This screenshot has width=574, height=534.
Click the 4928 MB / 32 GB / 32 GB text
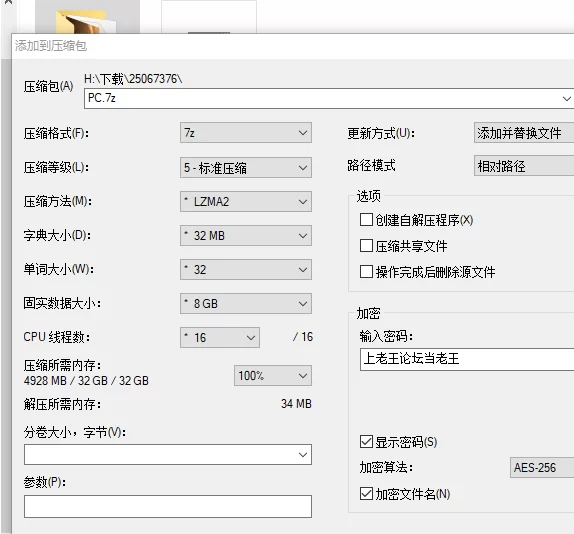(x=86, y=381)
